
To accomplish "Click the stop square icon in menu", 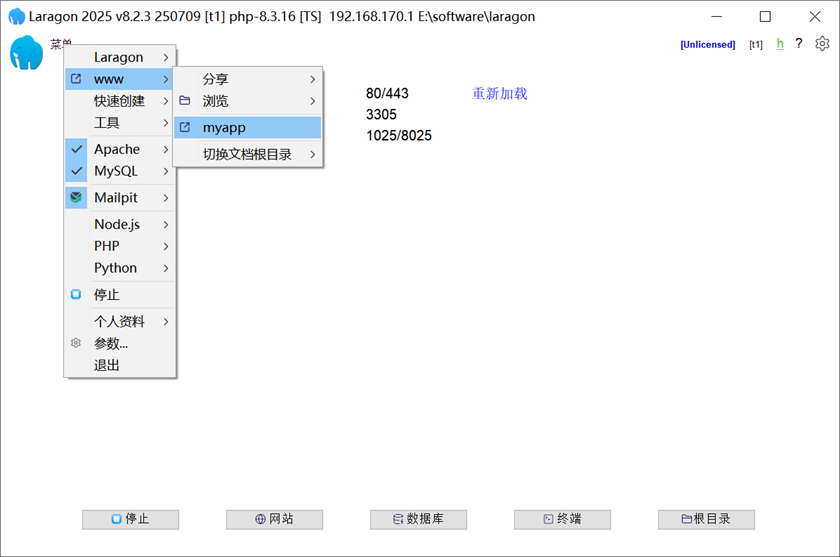I will (x=76, y=294).
